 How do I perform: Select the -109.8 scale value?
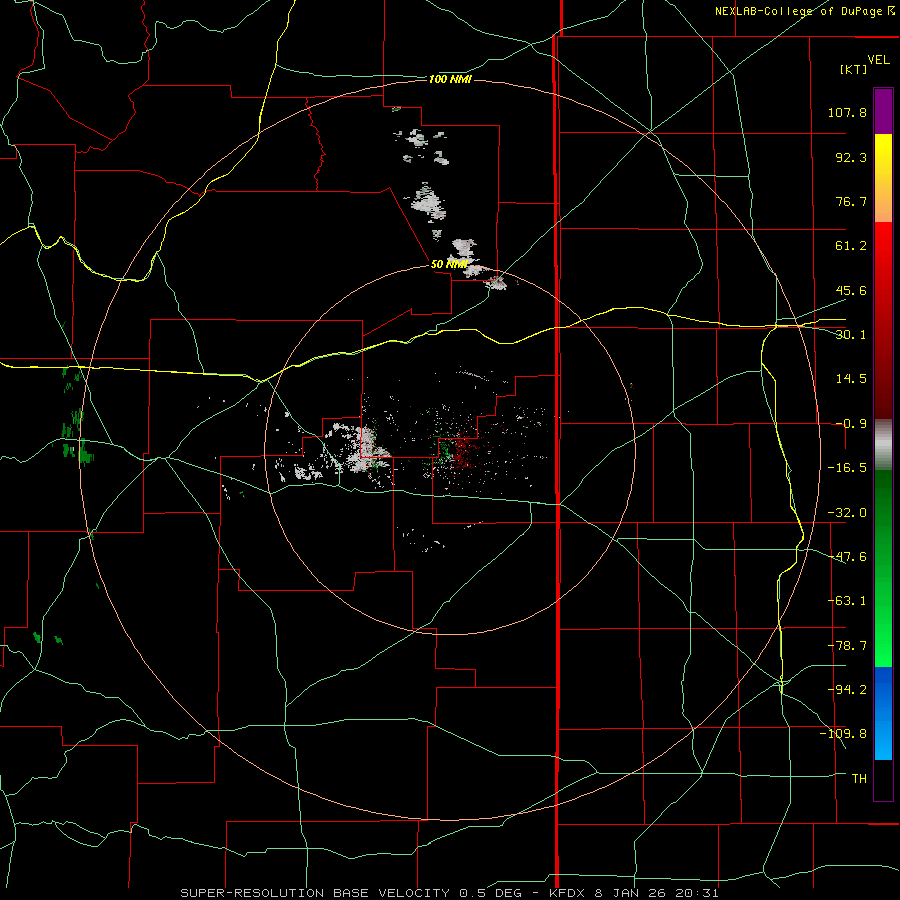(x=843, y=734)
